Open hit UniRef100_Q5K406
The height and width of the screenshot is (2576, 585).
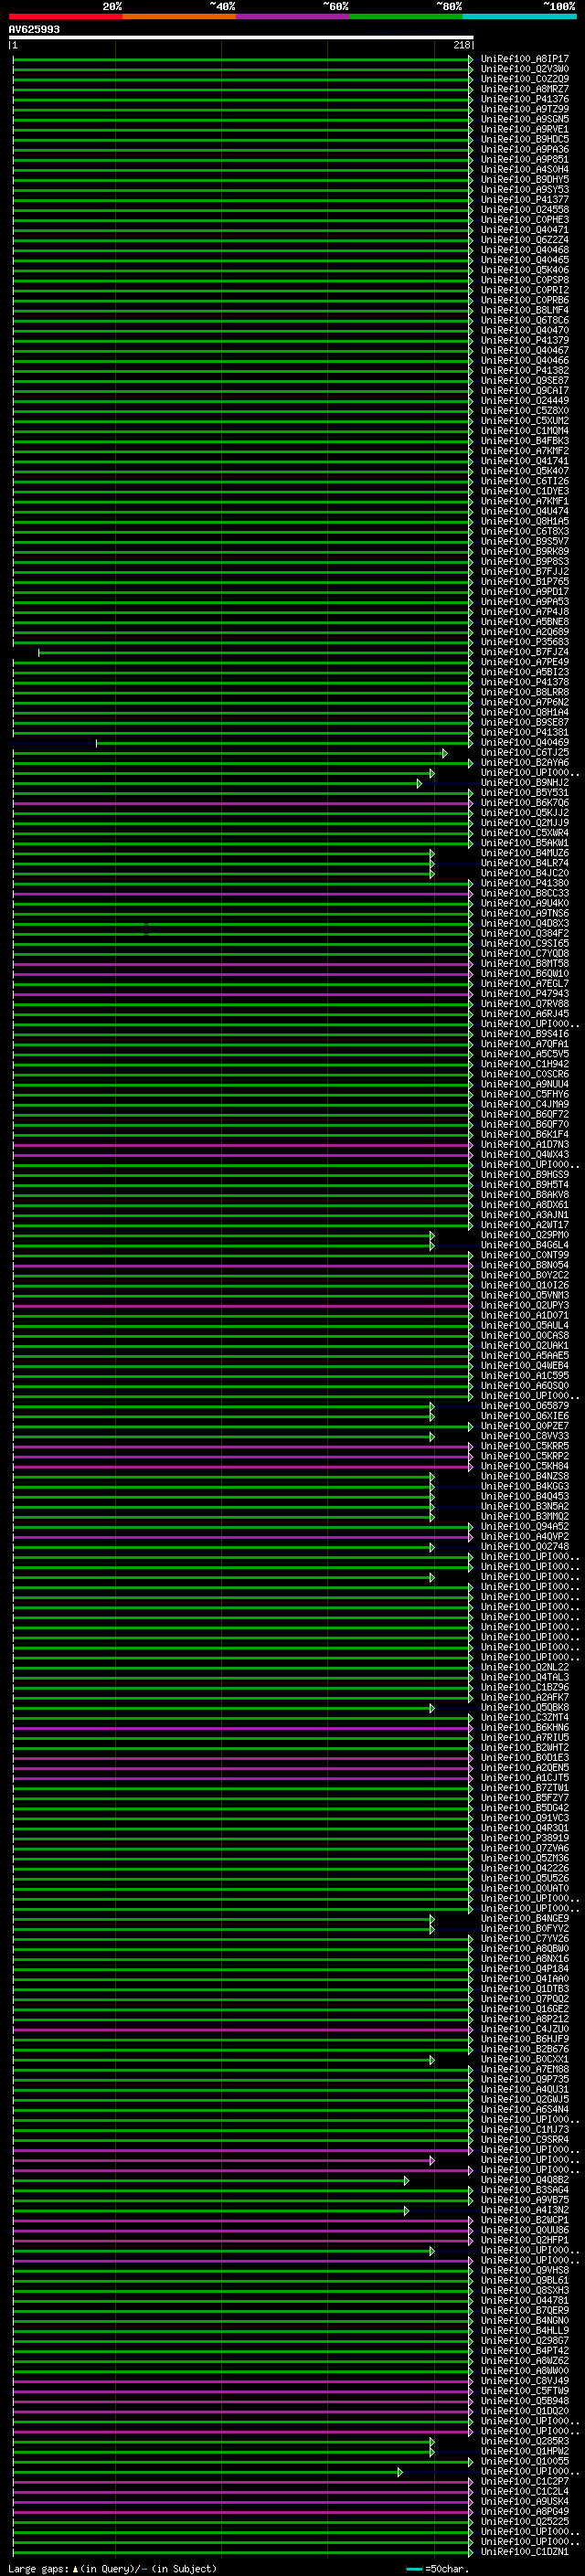click(x=524, y=270)
